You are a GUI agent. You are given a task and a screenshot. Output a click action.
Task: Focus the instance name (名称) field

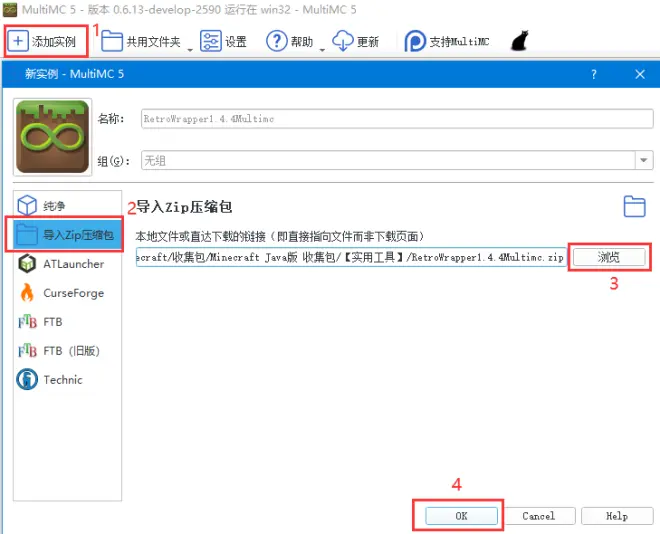(x=397, y=119)
